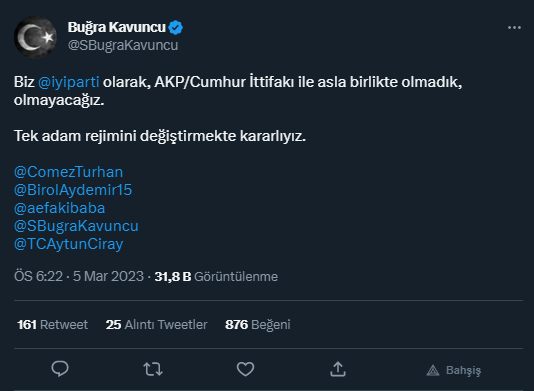The height and width of the screenshot is (391, 534).
Task: View the 161 Retweet list
Action: point(52,325)
